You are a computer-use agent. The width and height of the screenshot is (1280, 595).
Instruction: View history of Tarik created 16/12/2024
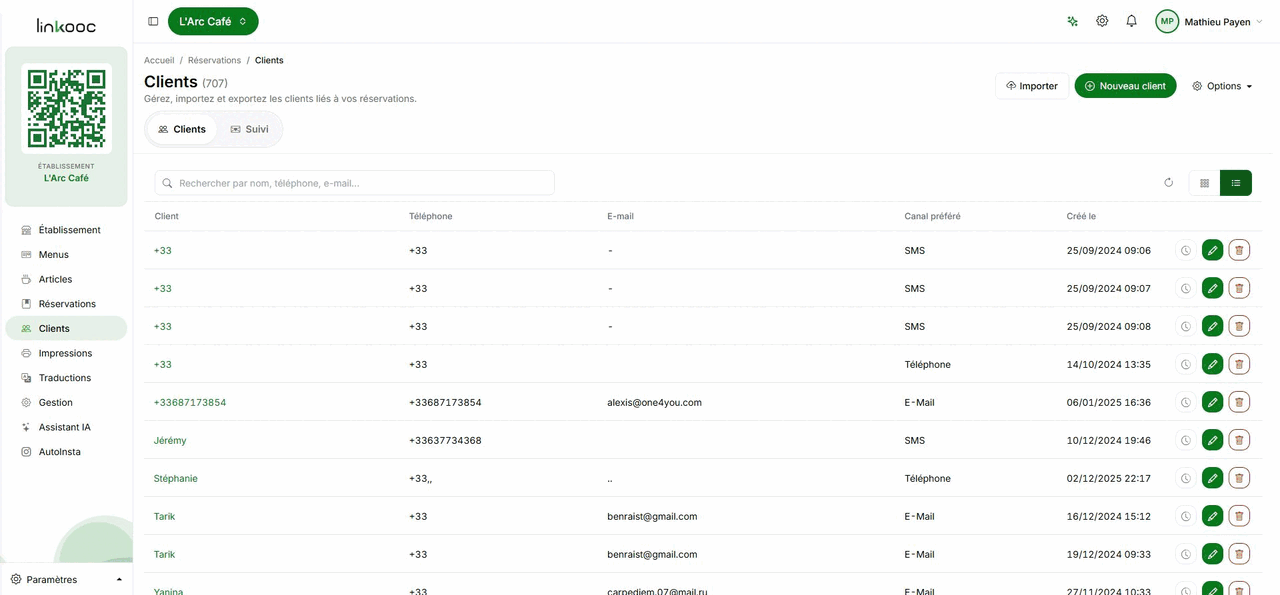[1185, 517]
